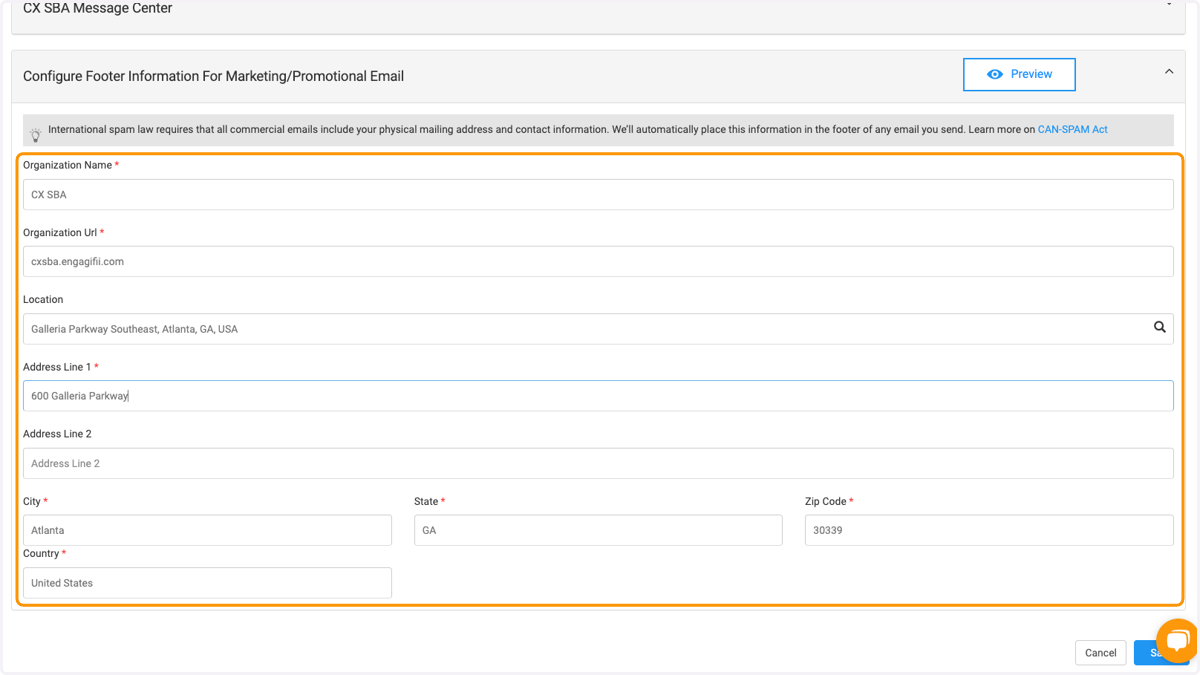Click the City field containing Atlanta

[x=207, y=530]
